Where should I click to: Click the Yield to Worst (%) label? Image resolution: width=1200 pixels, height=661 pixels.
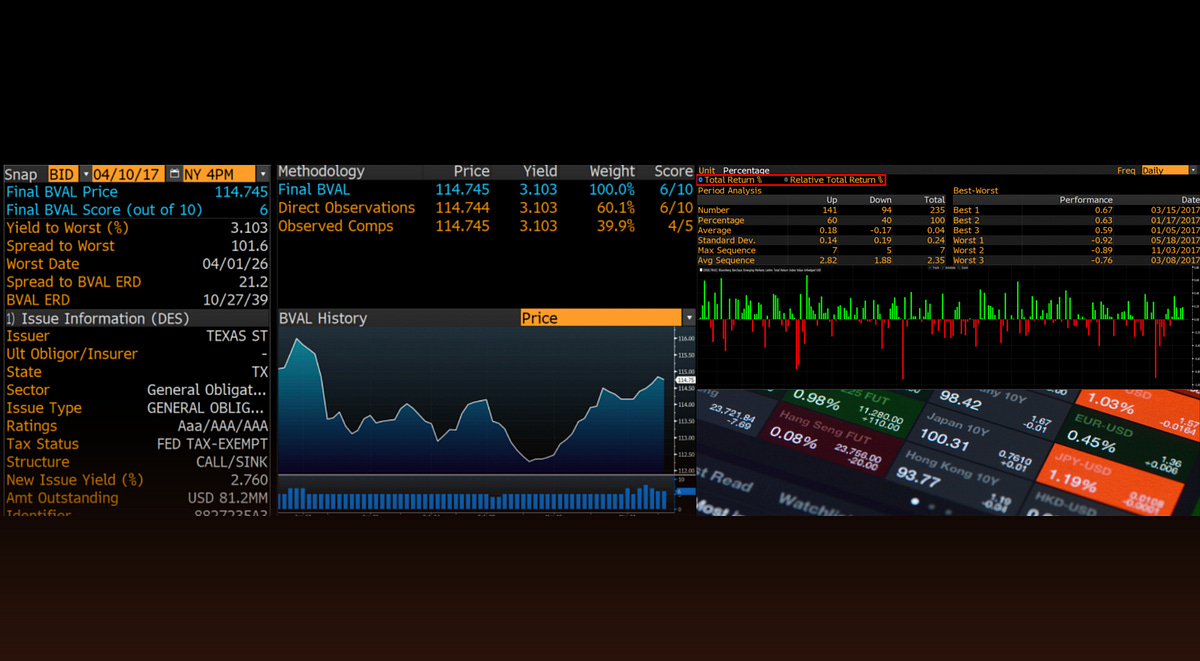click(66, 228)
